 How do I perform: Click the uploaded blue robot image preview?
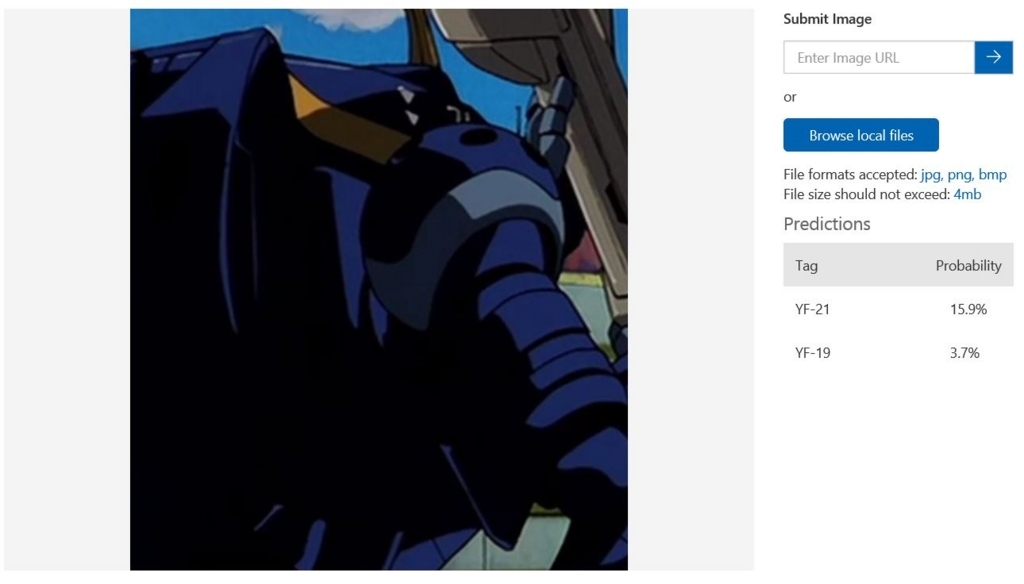coord(379,289)
